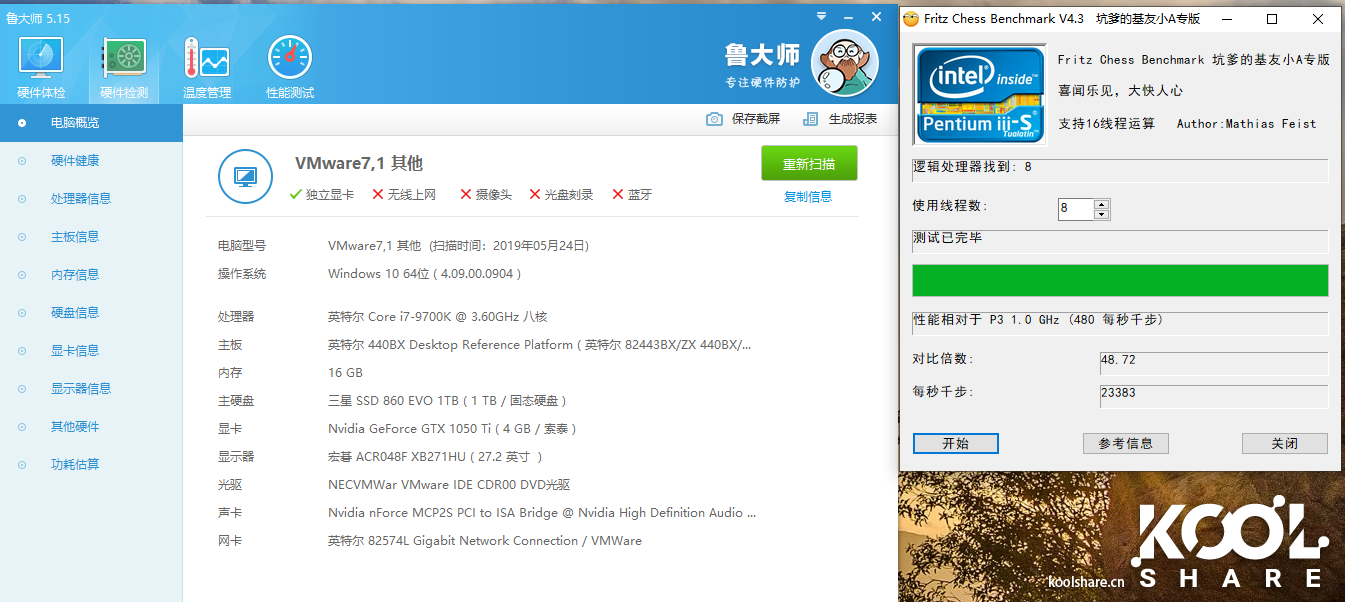Click the graphics value Nvidia GeForce GTX 1050 Ti
1345x602 pixels.
[x=452, y=429]
